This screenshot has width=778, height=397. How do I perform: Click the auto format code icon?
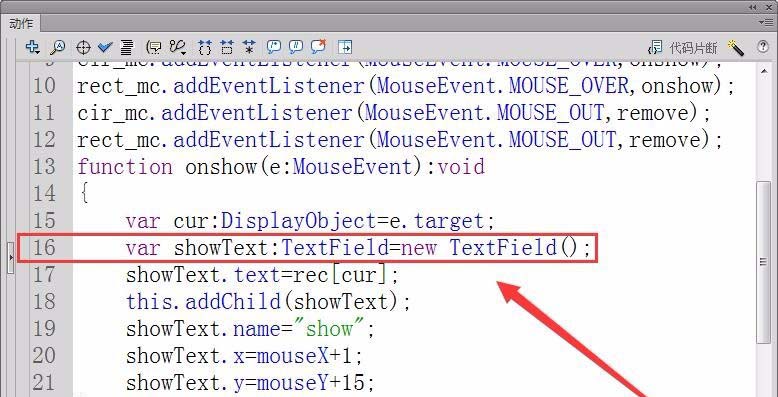pos(127,48)
